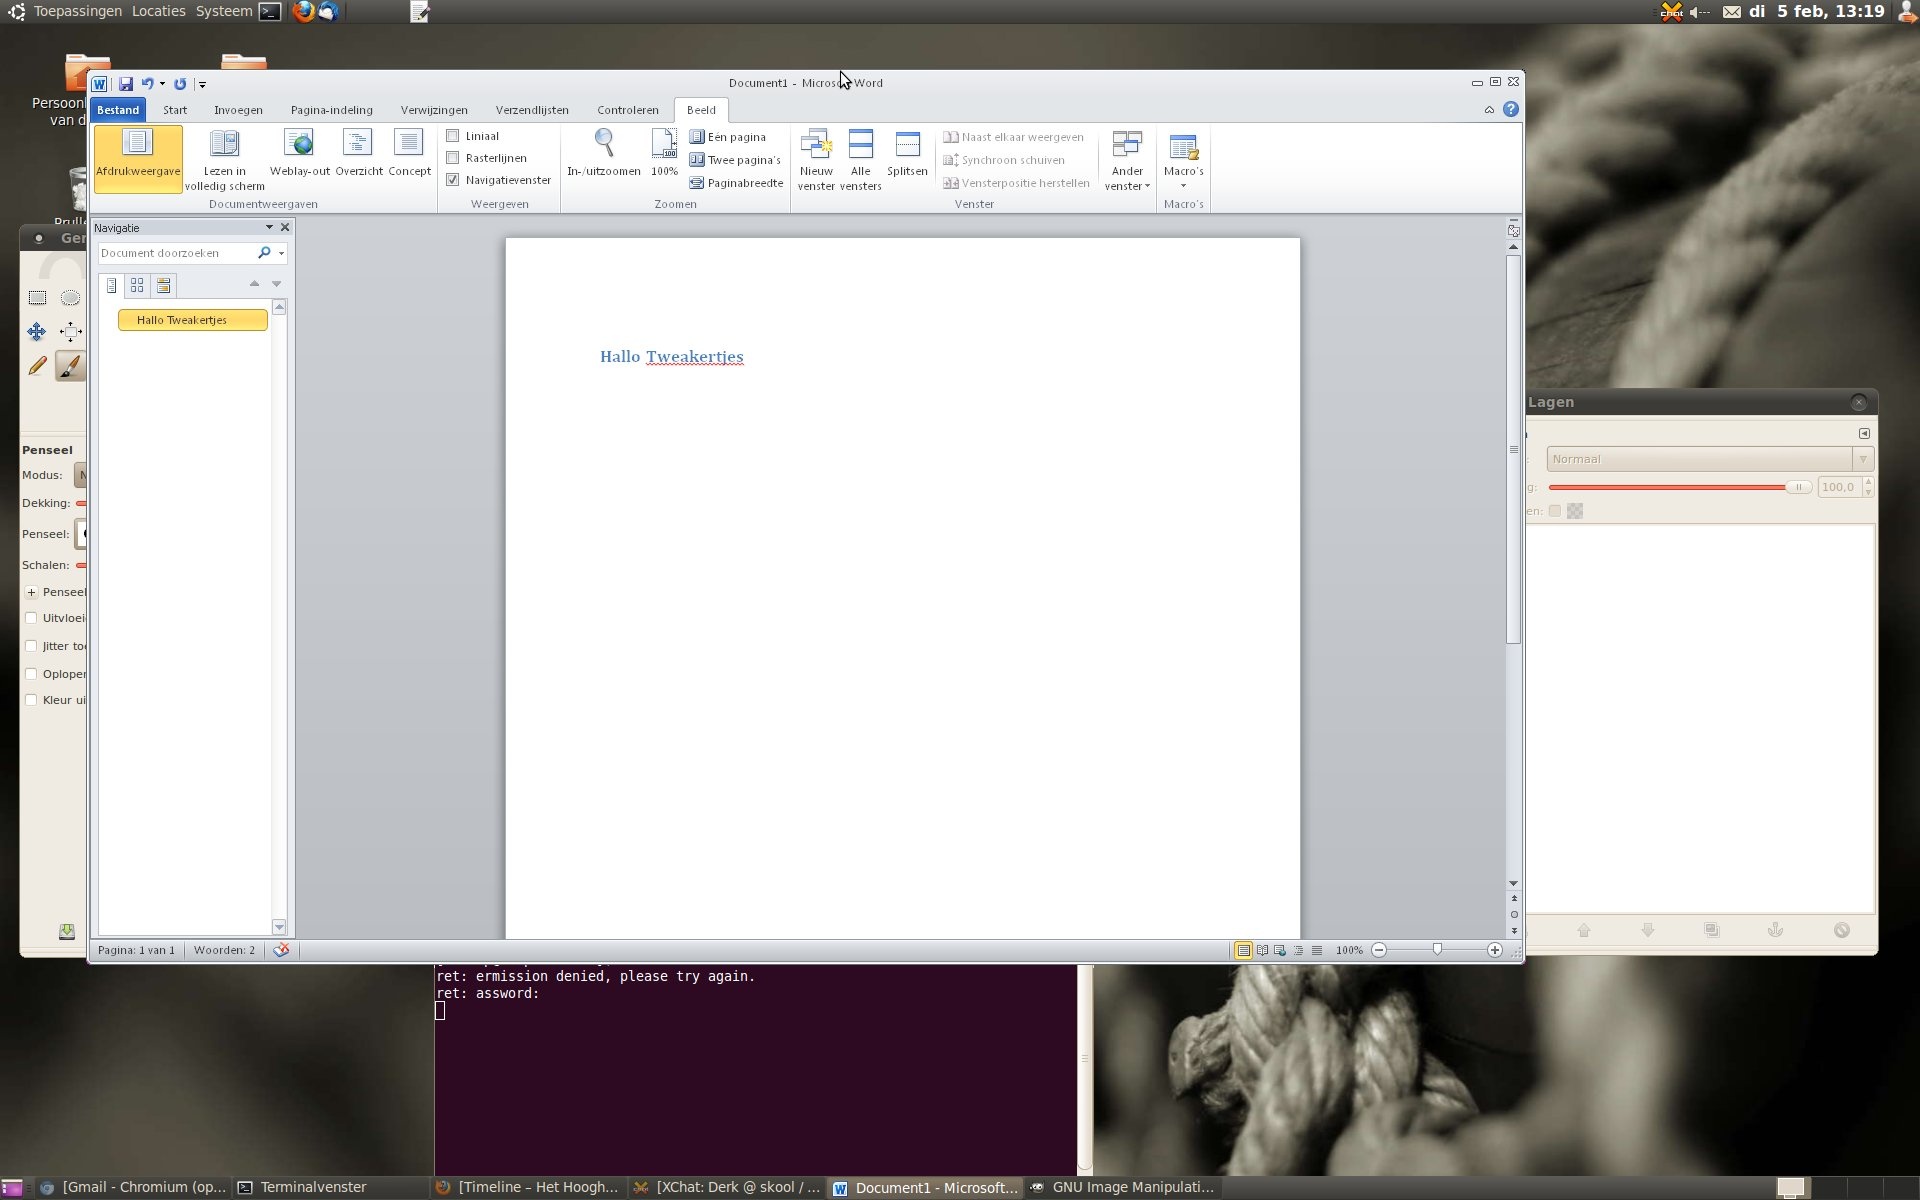Open search options dropdown in Navigatie pane

[281, 254]
